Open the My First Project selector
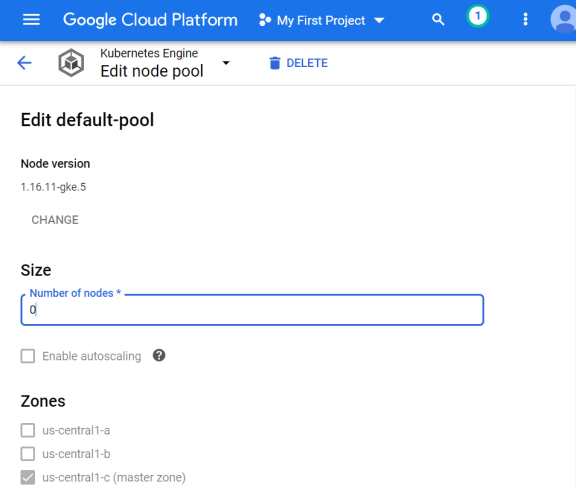Screen dimensions: 576x490 point(321,20)
